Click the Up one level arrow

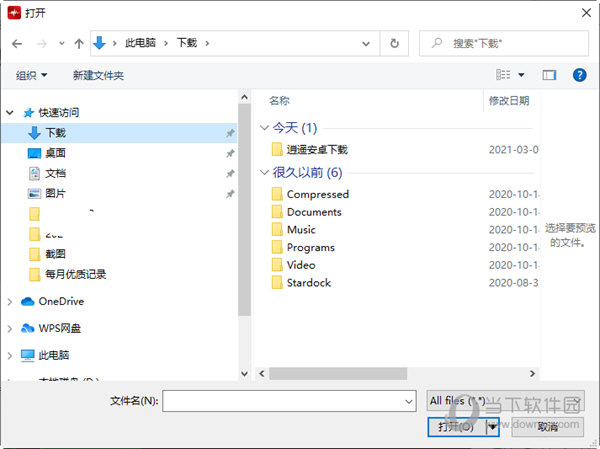point(79,43)
